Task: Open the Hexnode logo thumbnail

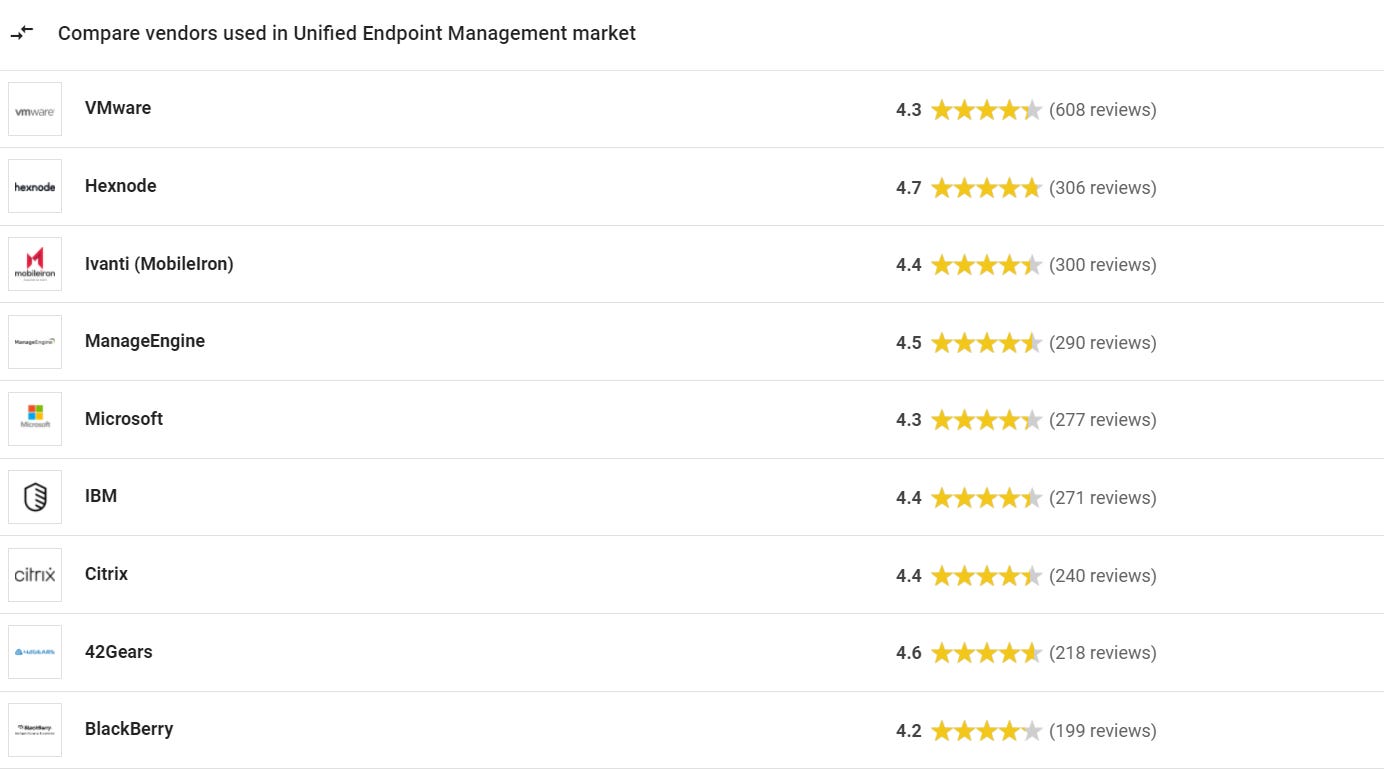Action: (x=35, y=186)
